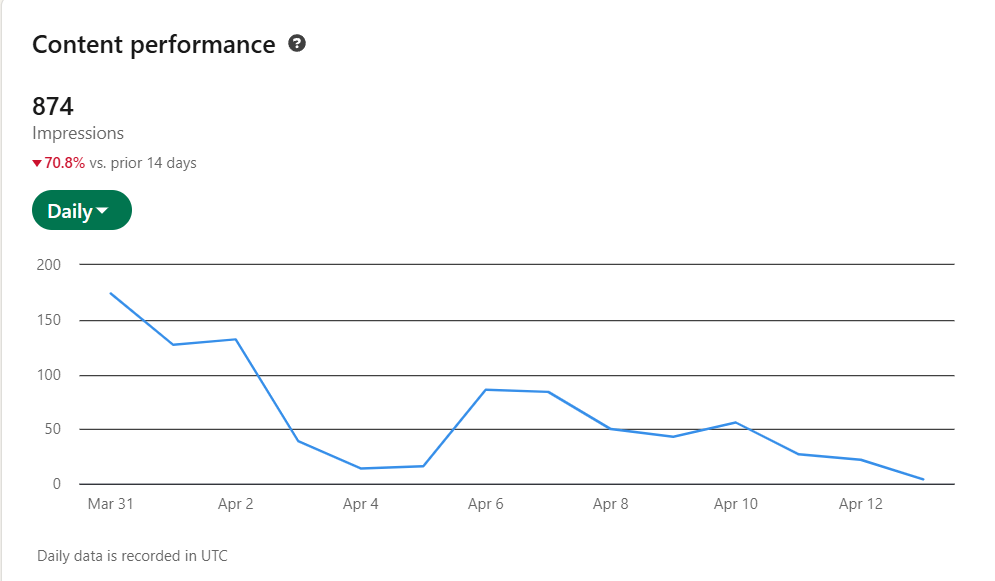Click the 'Daily data is recorded in UTC' note
The height and width of the screenshot is (581, 995).
pos(132,555)
